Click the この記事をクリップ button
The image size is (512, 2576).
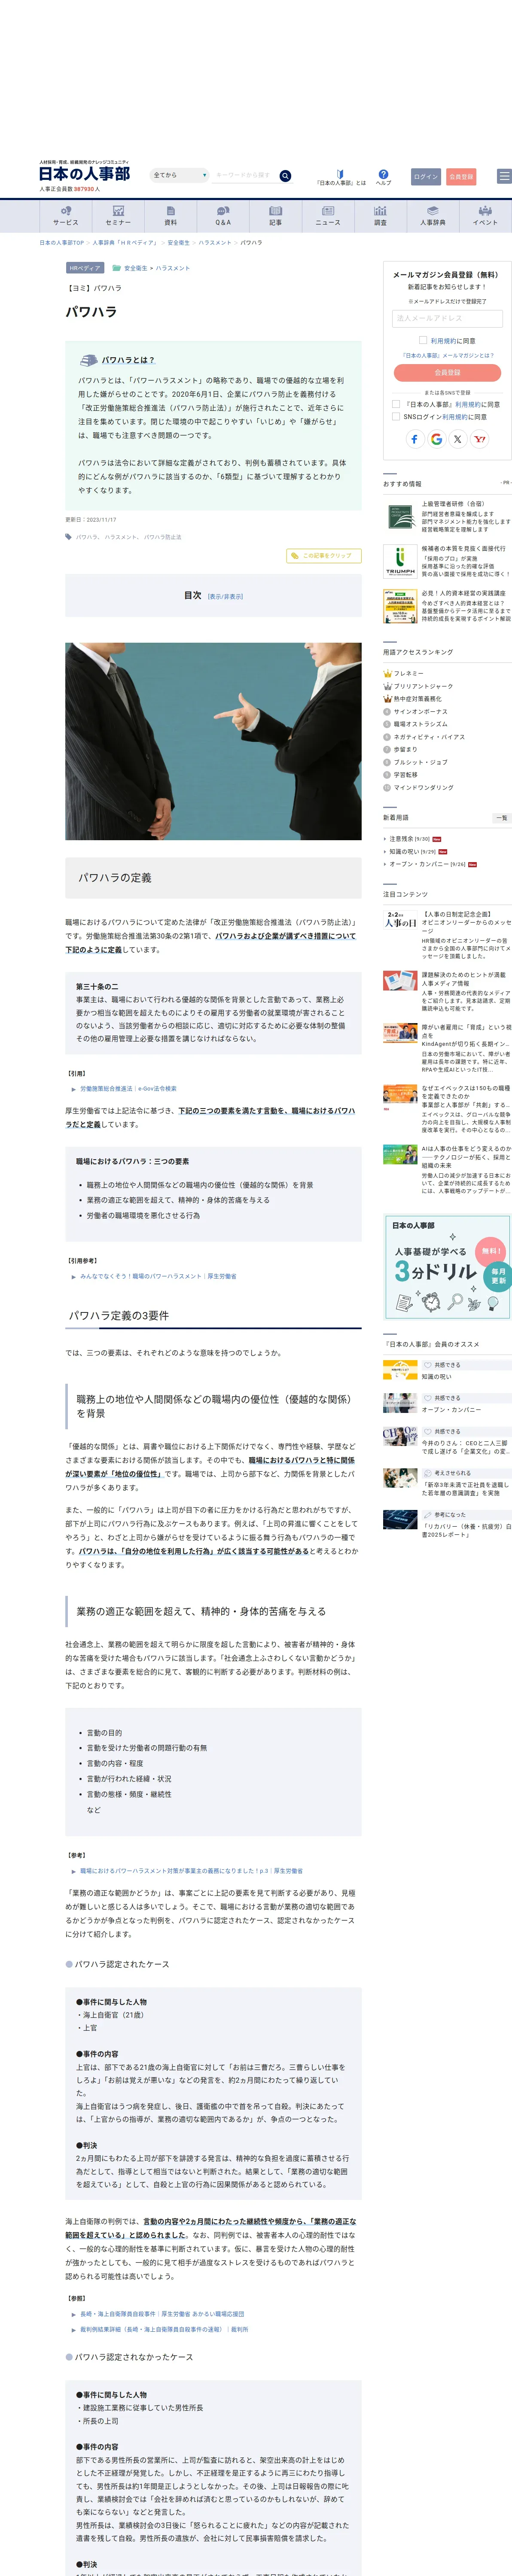[x=324, y=556]
